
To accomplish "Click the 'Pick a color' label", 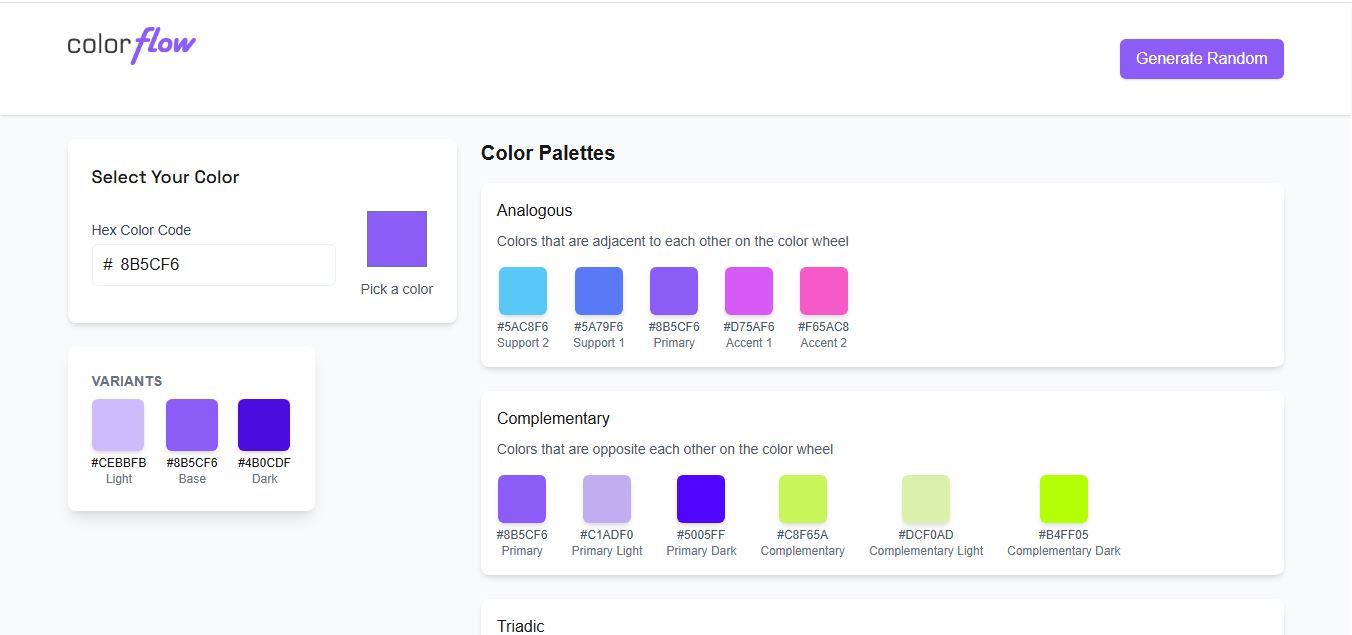I will (x=397, y=289).
